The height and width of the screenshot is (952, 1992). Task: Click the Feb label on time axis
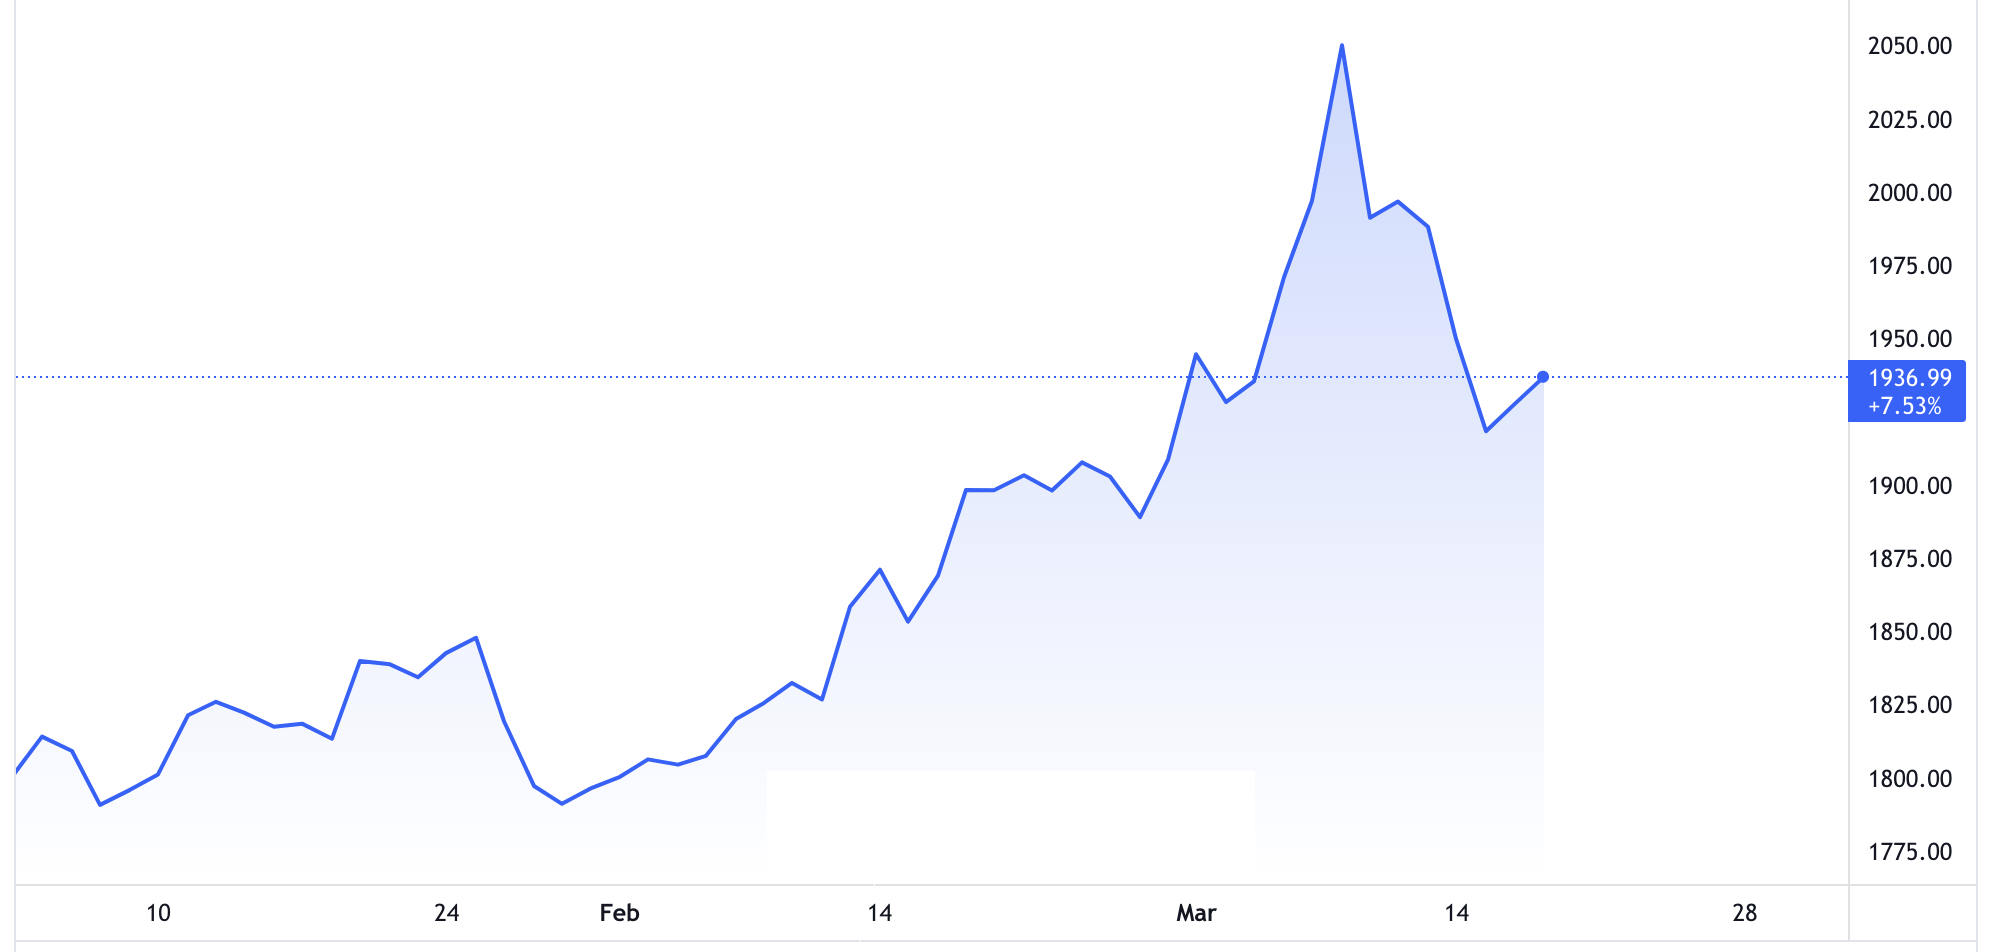[x=619, y=913]
